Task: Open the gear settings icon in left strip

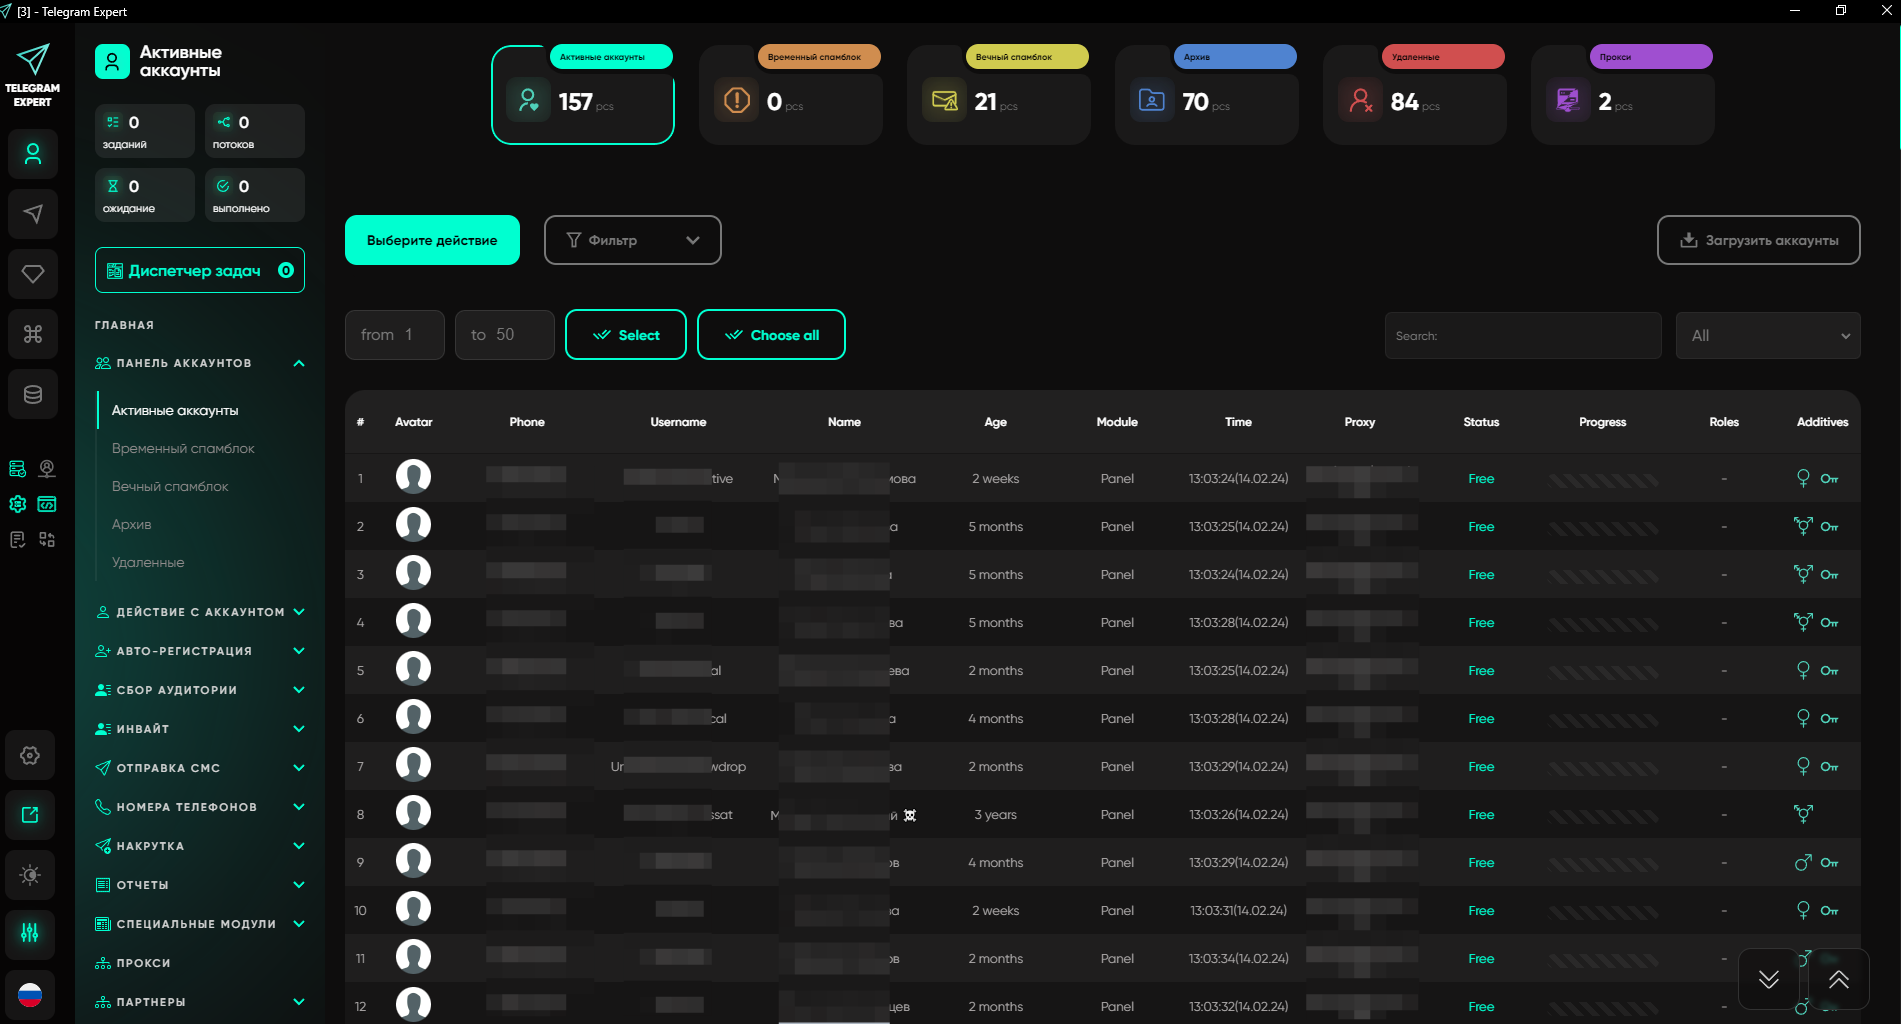Action: [30, 755]
